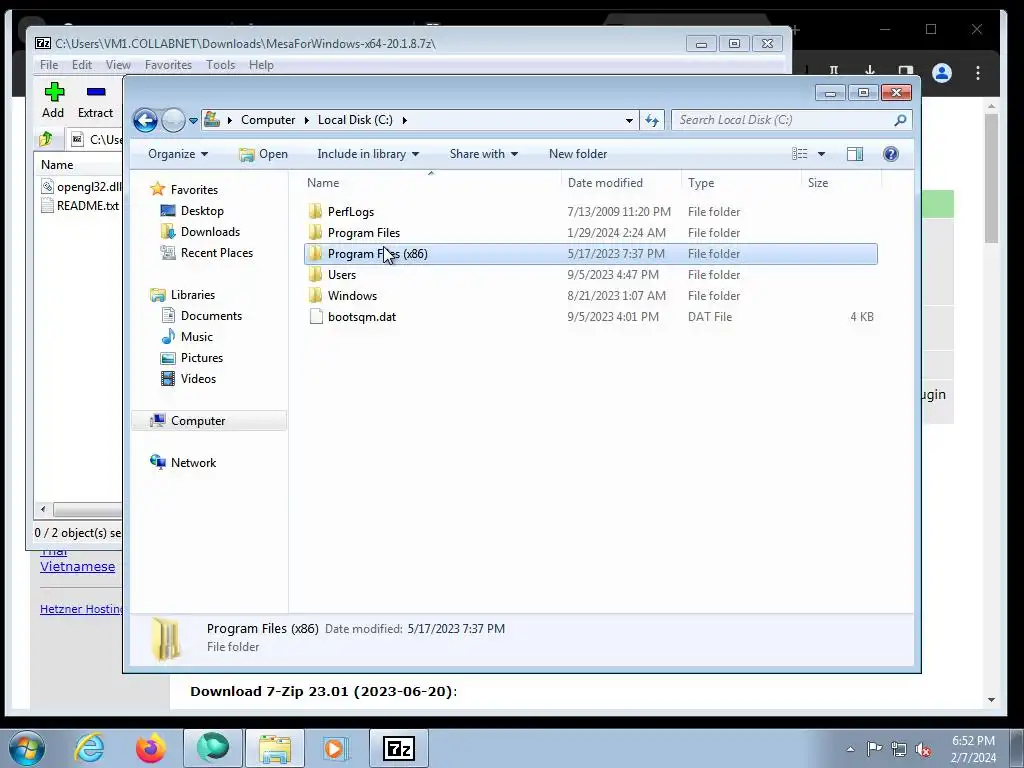Go up one folder in 7-Zip
The image size is (1024, 768).
(x=46, y=139)
